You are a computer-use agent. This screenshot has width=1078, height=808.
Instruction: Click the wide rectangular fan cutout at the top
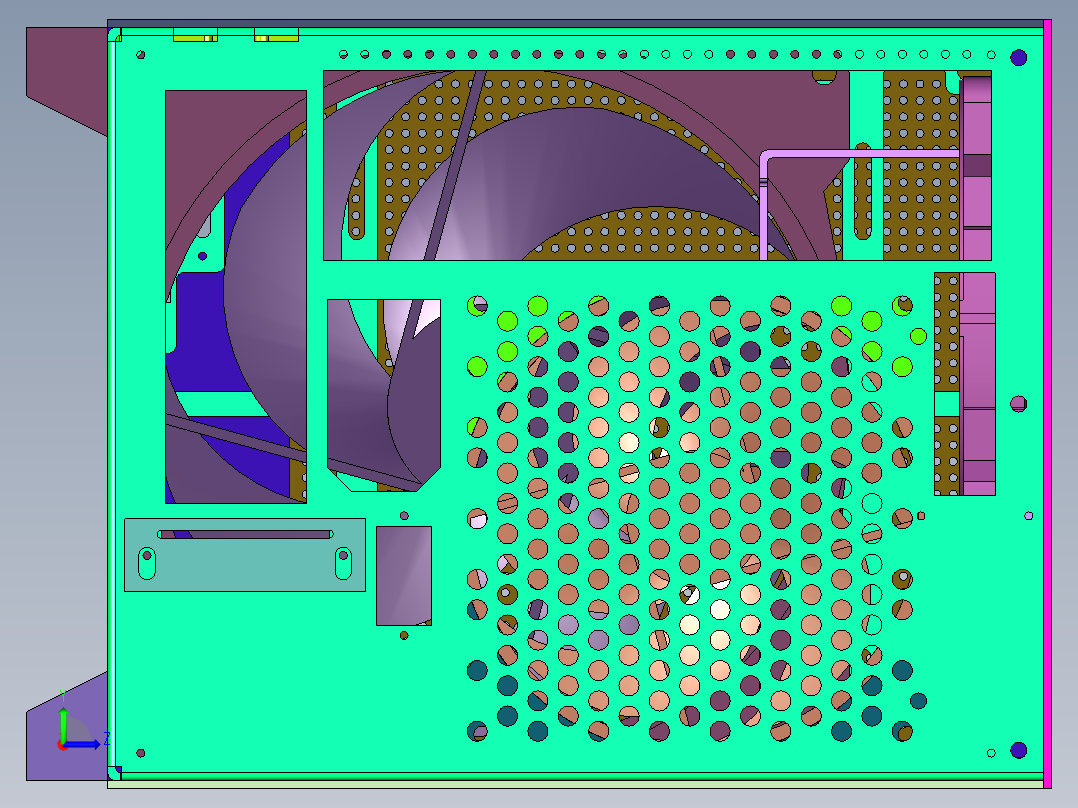point(657,165)
